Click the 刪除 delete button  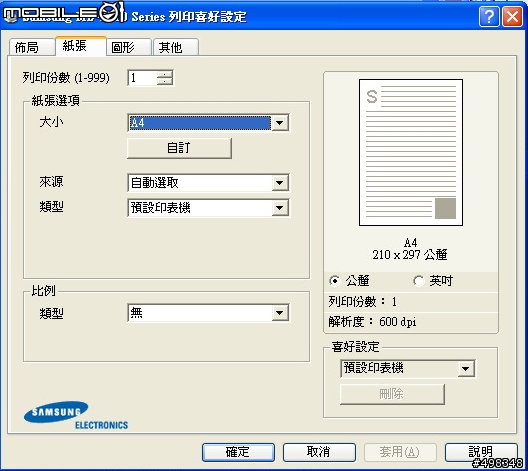[392, 394]
